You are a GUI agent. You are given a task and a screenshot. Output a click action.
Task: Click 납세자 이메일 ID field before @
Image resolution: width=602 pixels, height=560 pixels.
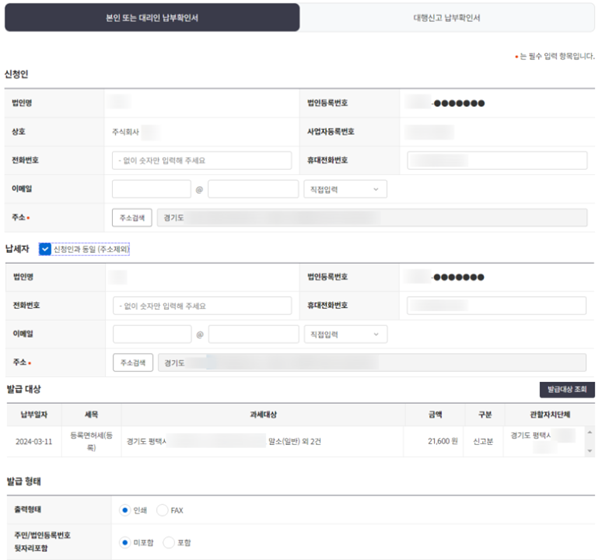(x=151, y=334)
